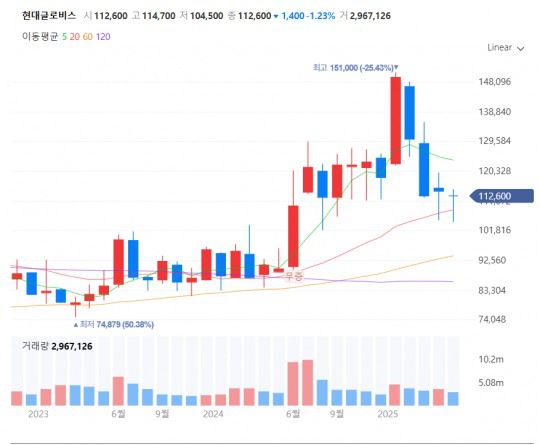The image size is (540, 445).
Task: Toggle the 60-period moving average
Action: pos(88,37)
